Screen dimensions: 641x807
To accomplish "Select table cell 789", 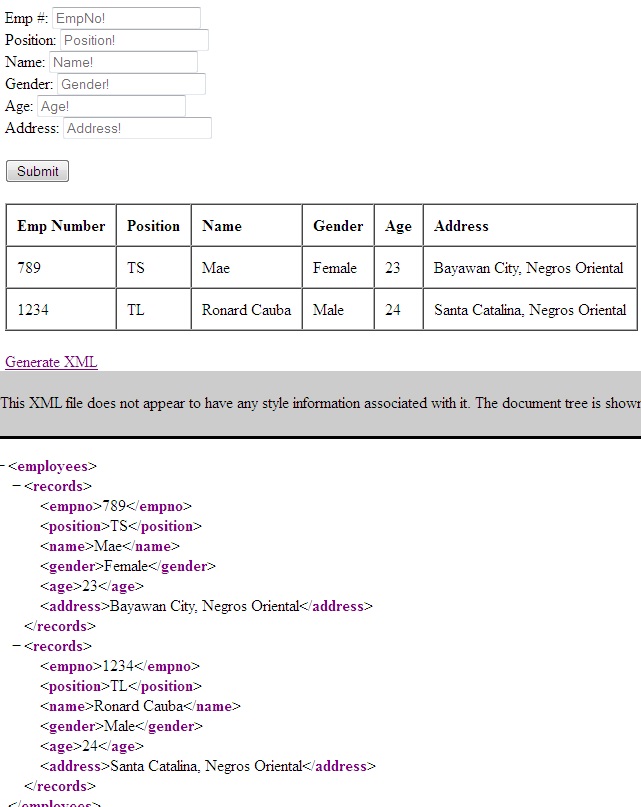I will point(61,268).
